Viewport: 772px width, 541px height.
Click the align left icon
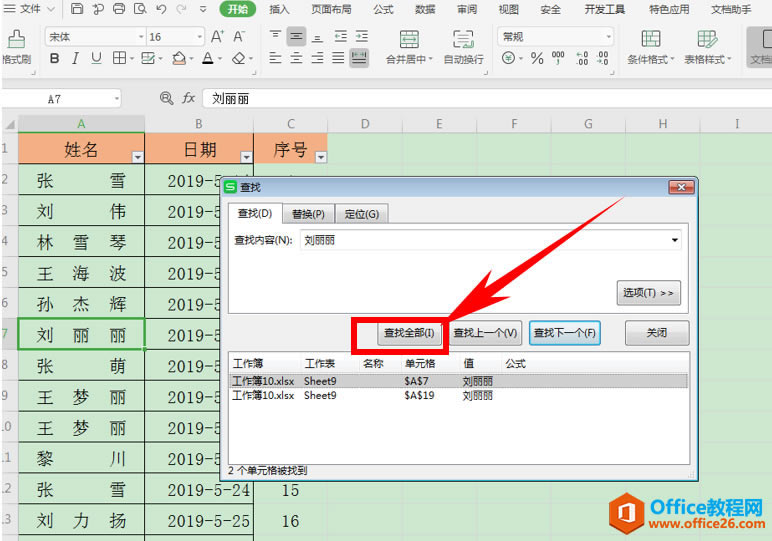[x=275, y=59]
